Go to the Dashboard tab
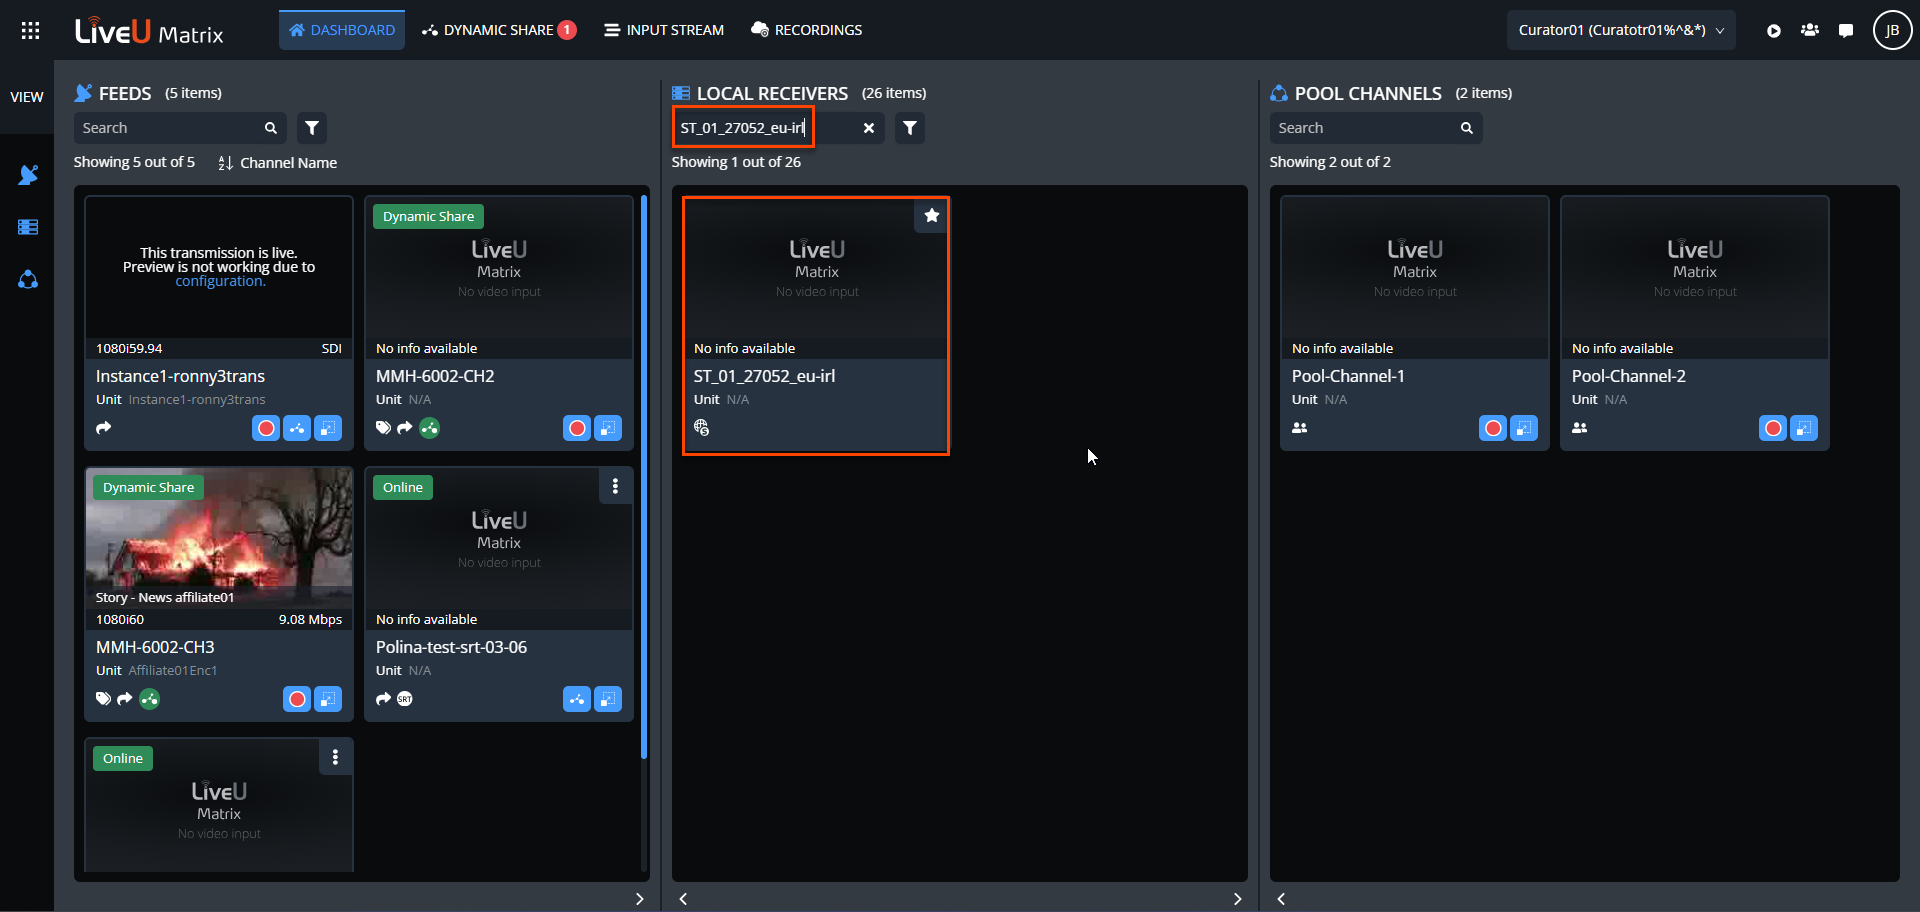This screenshot has width=1920, height=912. point(342,30)
